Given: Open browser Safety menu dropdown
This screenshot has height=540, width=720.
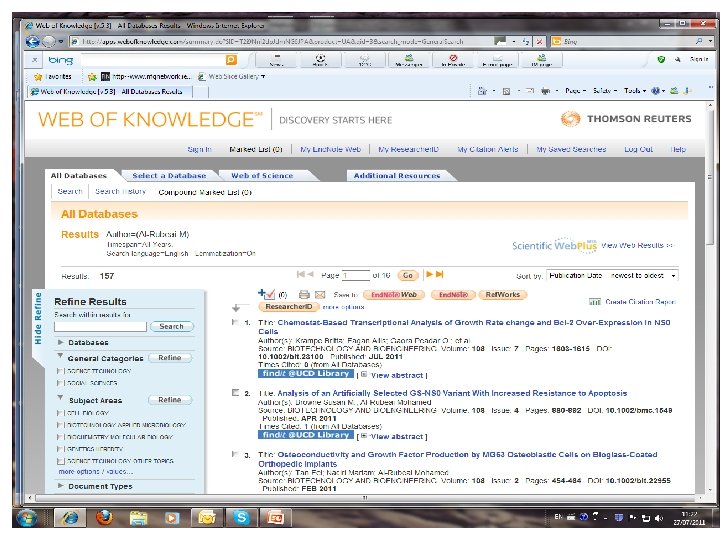Looking at the screenshot, I should click(605, 90).
